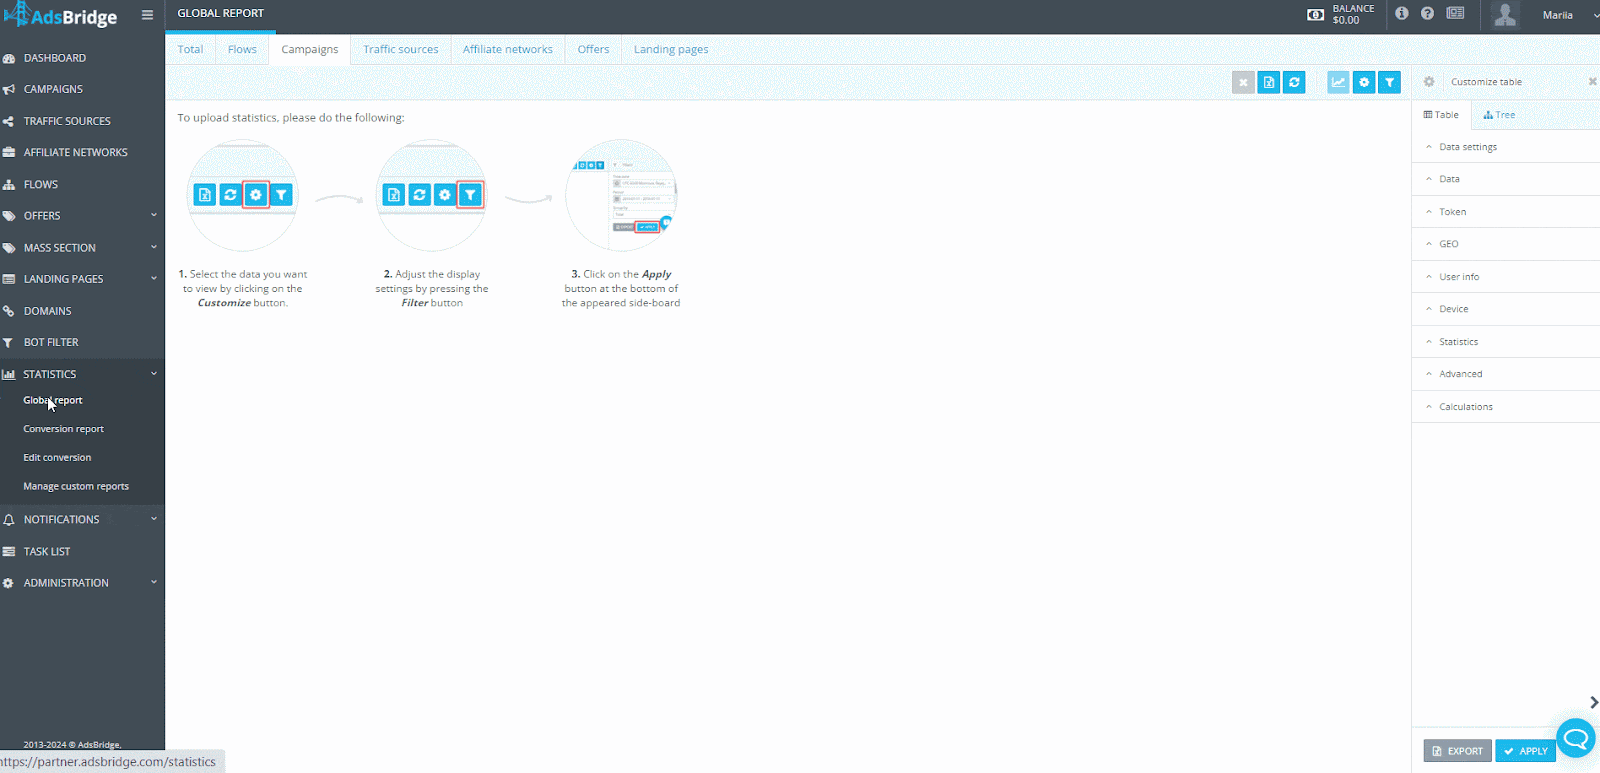
Task: Click the user avatar picture
Action: (1505, 15)
